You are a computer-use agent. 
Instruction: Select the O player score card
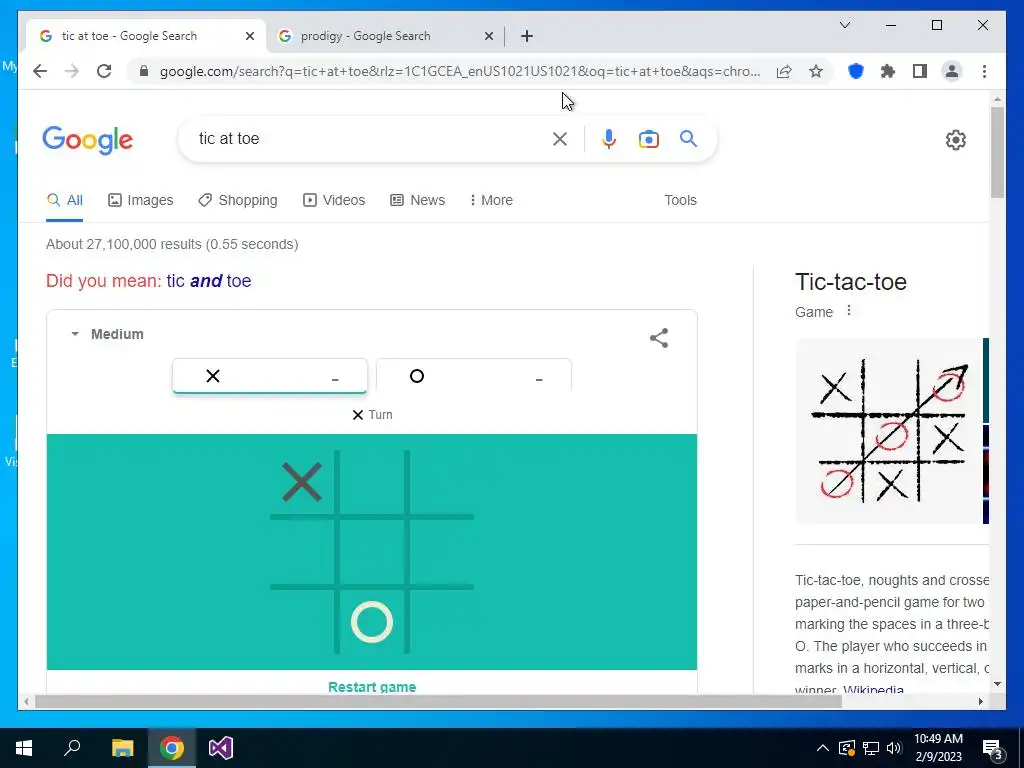pos(474,376)
